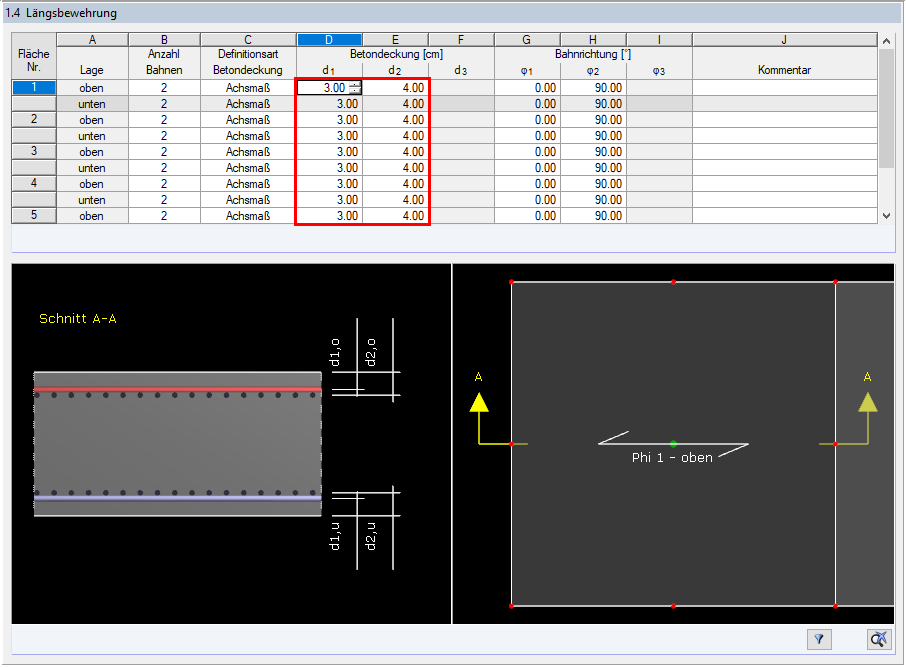906x667 pixels.
Task: Click the scrollbar down arrow
Action: 884,216
